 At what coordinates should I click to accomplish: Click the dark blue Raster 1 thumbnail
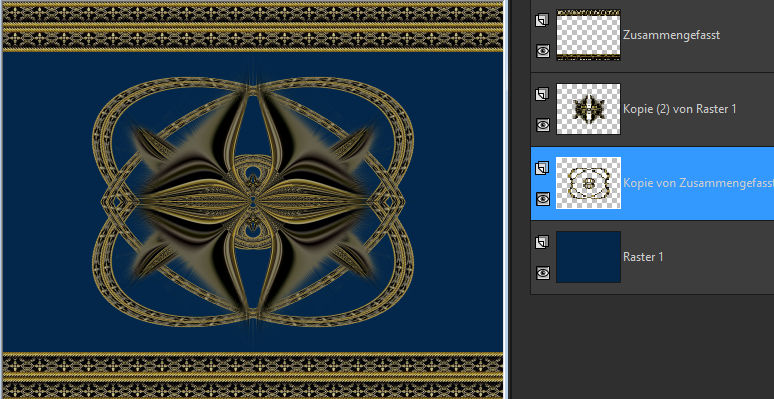[588, 257]
